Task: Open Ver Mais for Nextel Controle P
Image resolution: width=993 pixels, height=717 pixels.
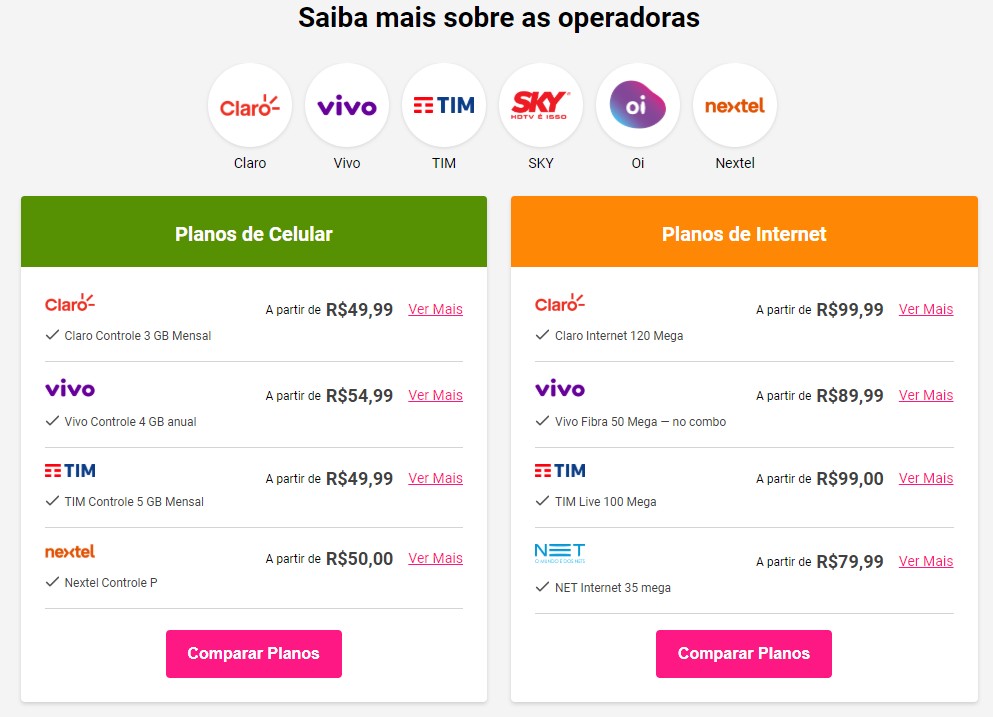Action: click(x=435, y=558)
